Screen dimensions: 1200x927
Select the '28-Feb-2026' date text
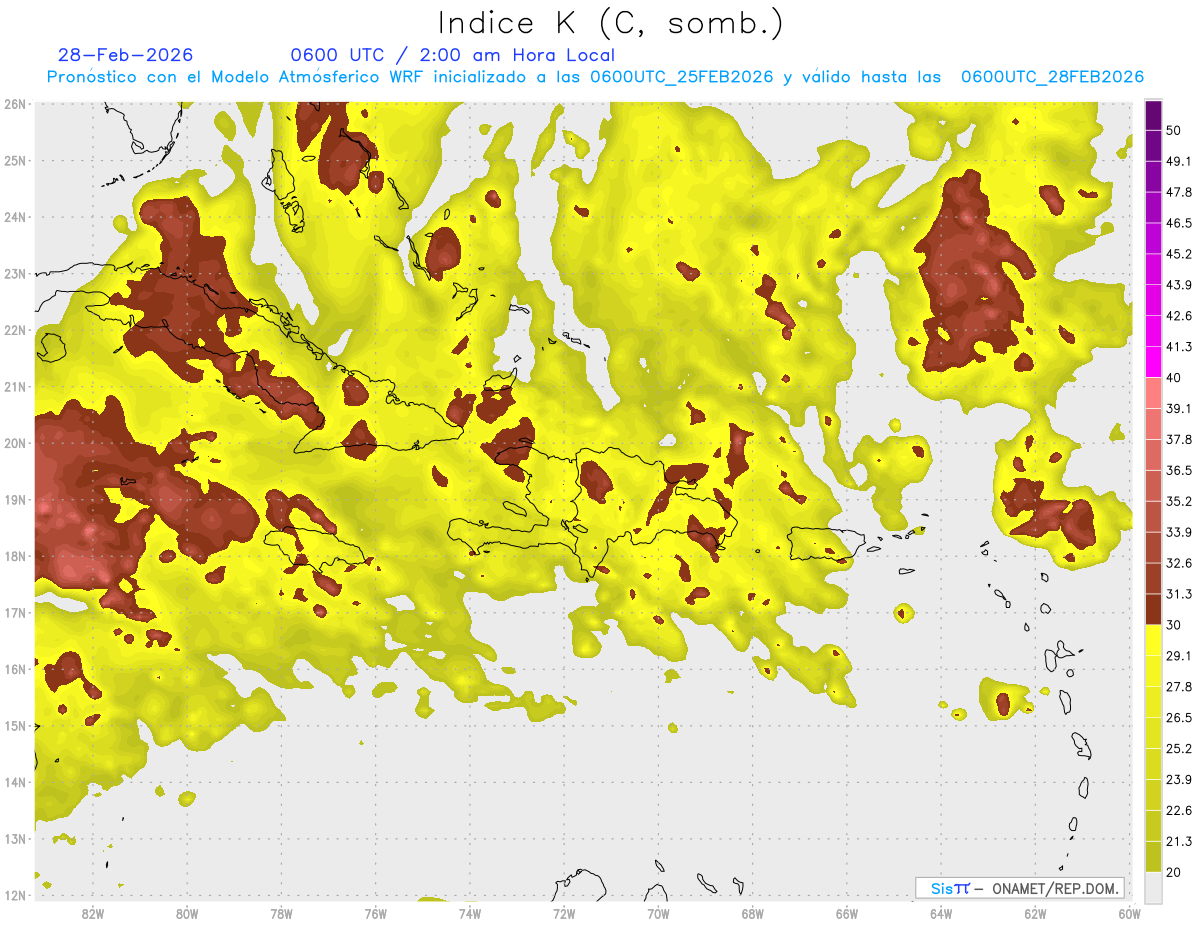coord(125,55)
